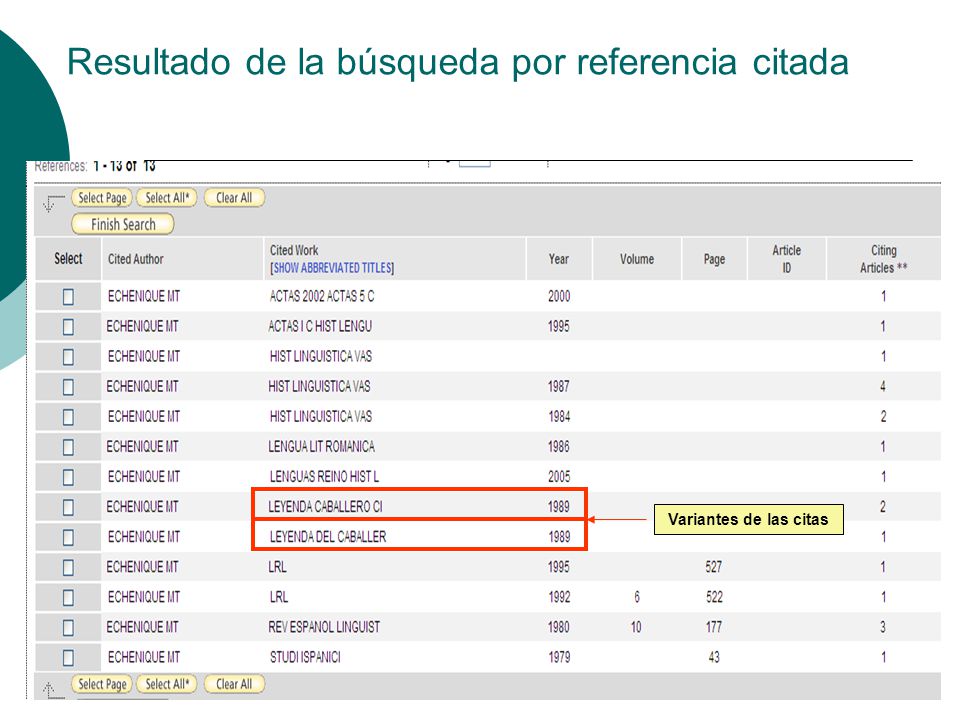
Task: Click Select All* below the results table
Action: pos(167,684)
